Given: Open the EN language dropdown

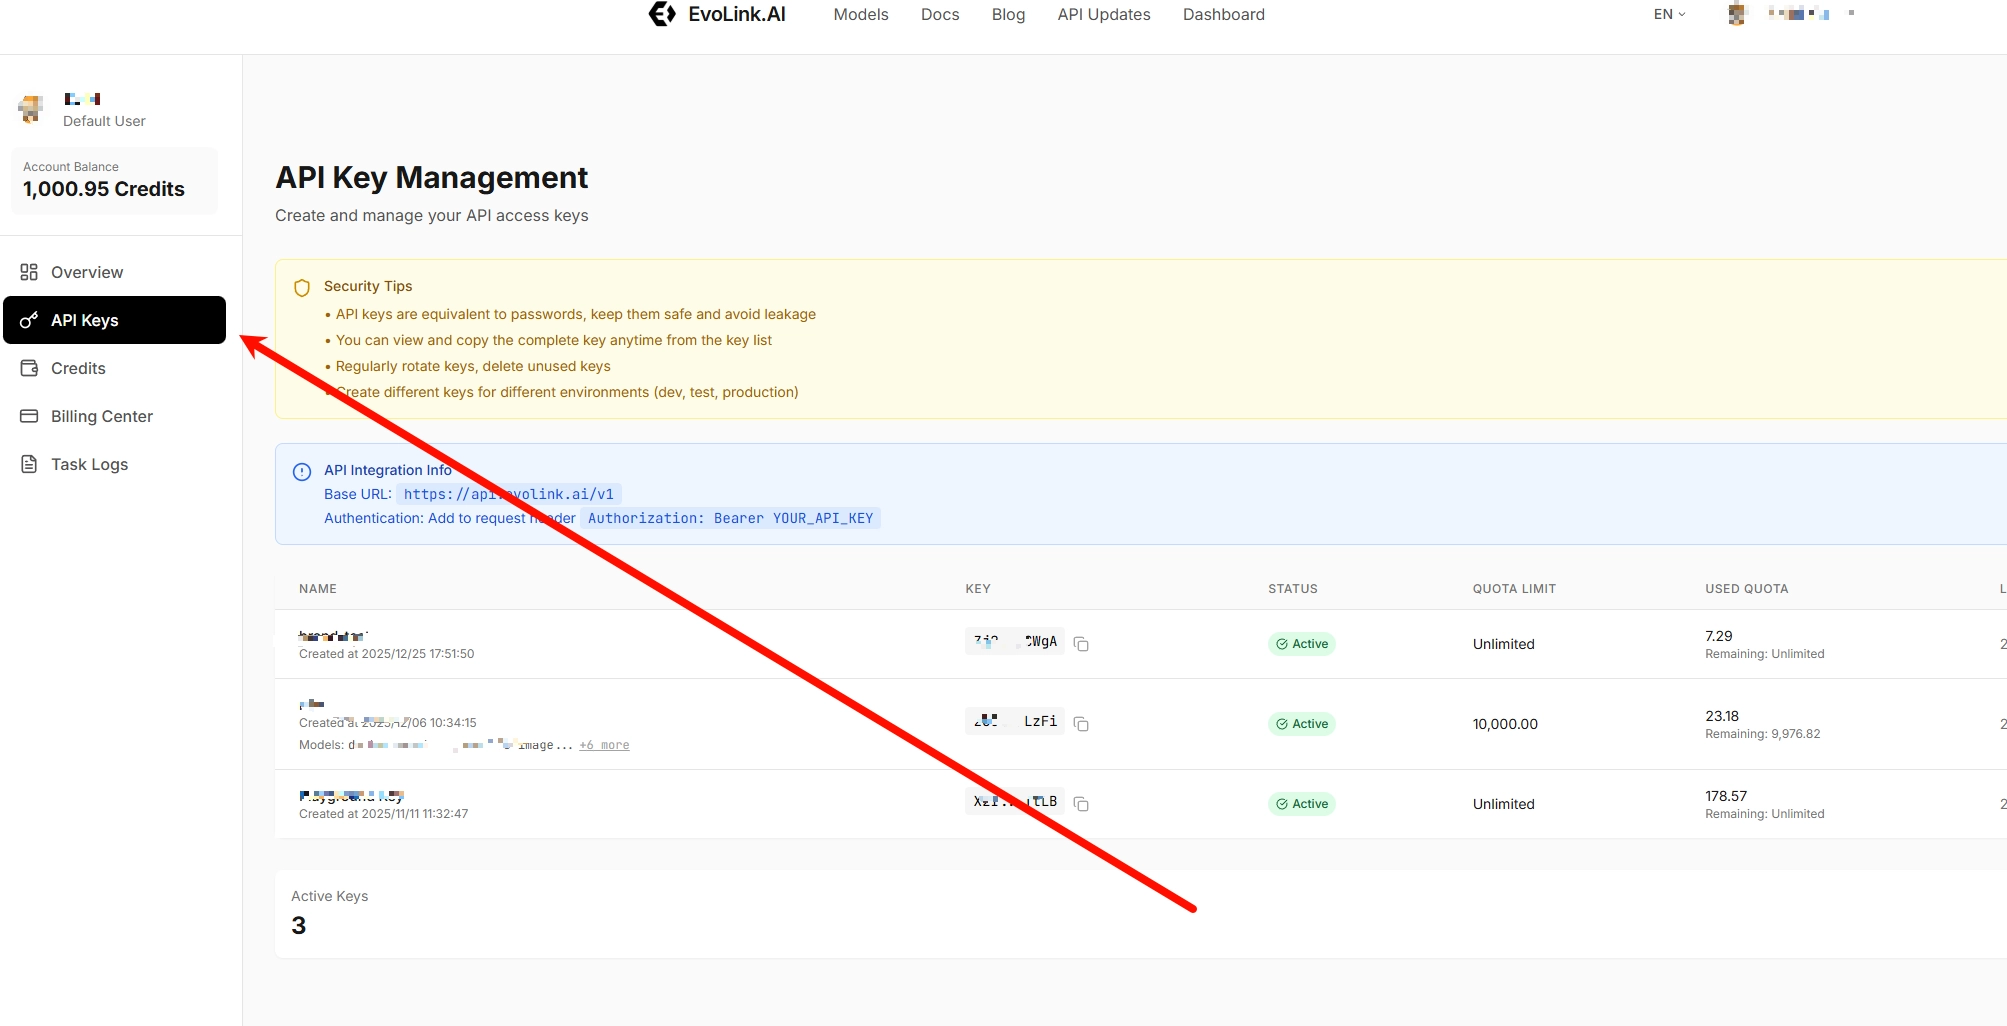Looking at the screenshot, I should [x=1669, y=14].
